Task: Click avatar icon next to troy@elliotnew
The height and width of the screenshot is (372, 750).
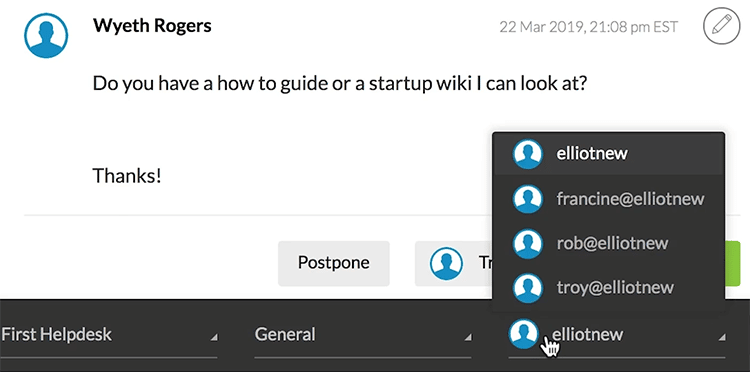Action: pos(527,288)
